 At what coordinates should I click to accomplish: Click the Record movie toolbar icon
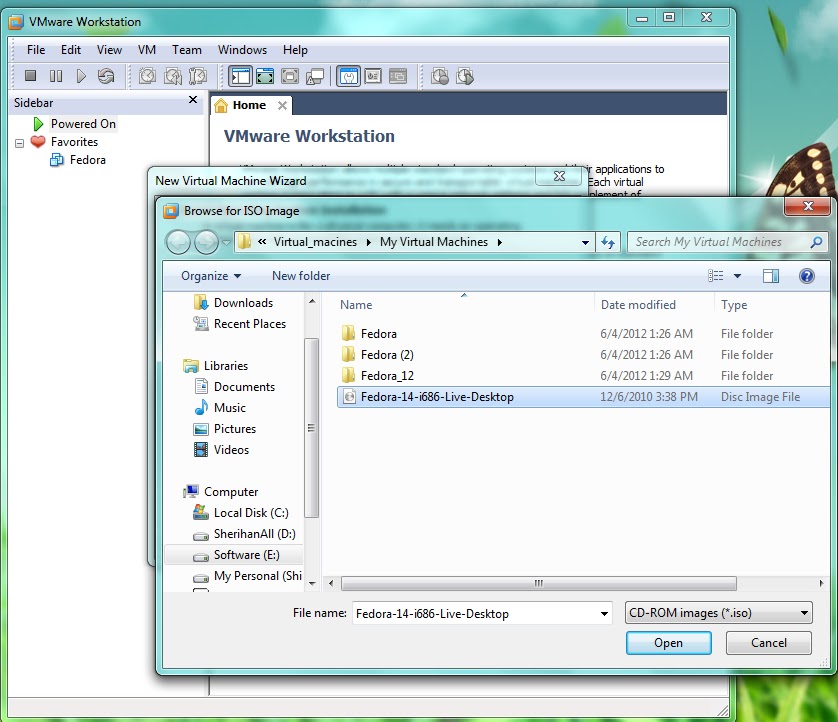pyautogui.click(x=440, y=76)
